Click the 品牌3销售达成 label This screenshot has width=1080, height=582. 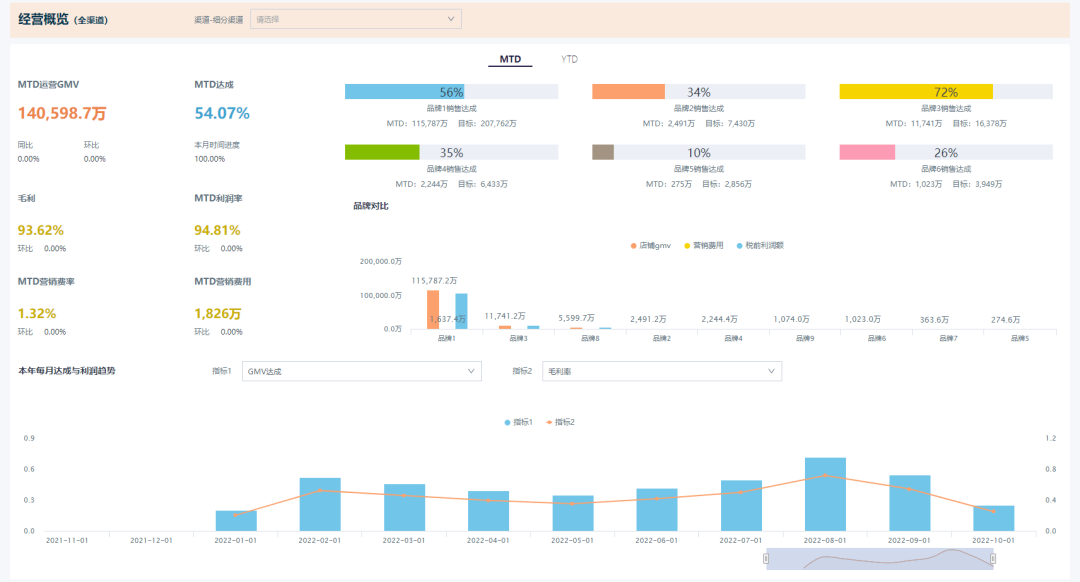pyautogui.click(x=946, y=109)
